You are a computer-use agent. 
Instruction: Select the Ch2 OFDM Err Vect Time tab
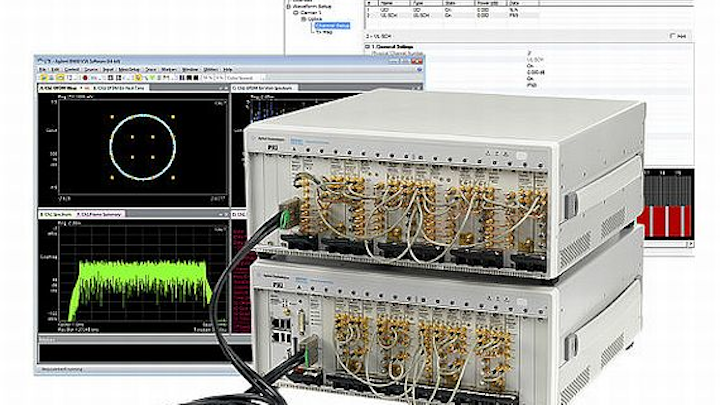[118, 87]
